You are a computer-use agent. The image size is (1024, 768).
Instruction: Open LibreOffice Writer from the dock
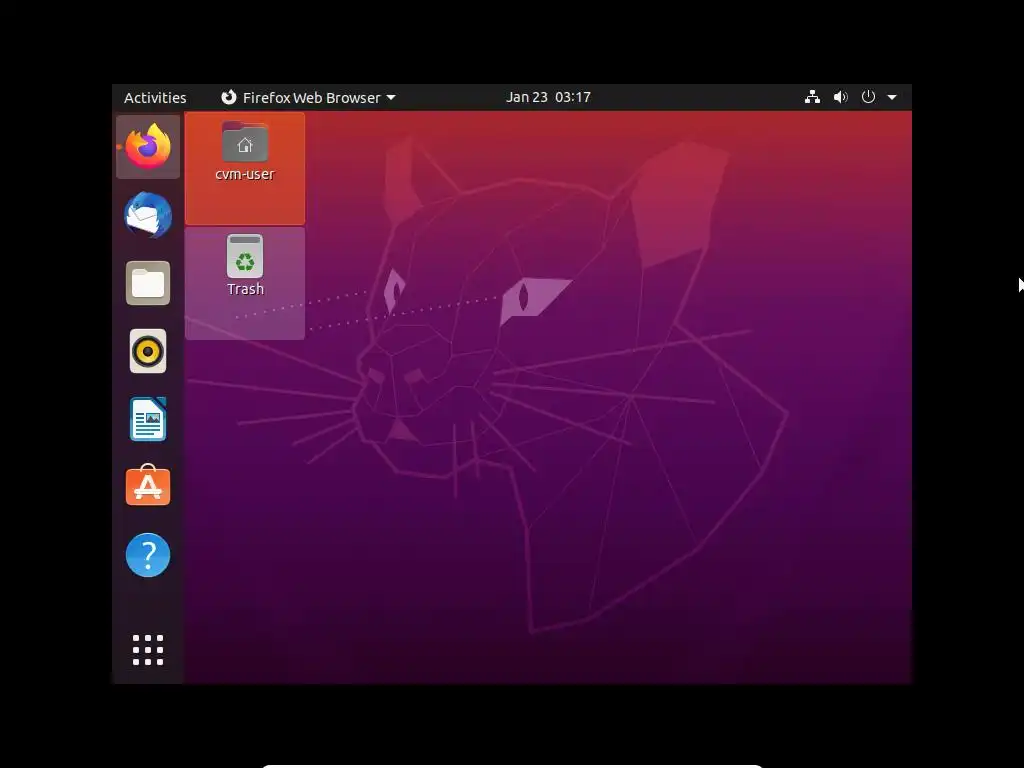pyautogui.click(x=148, y=419)
